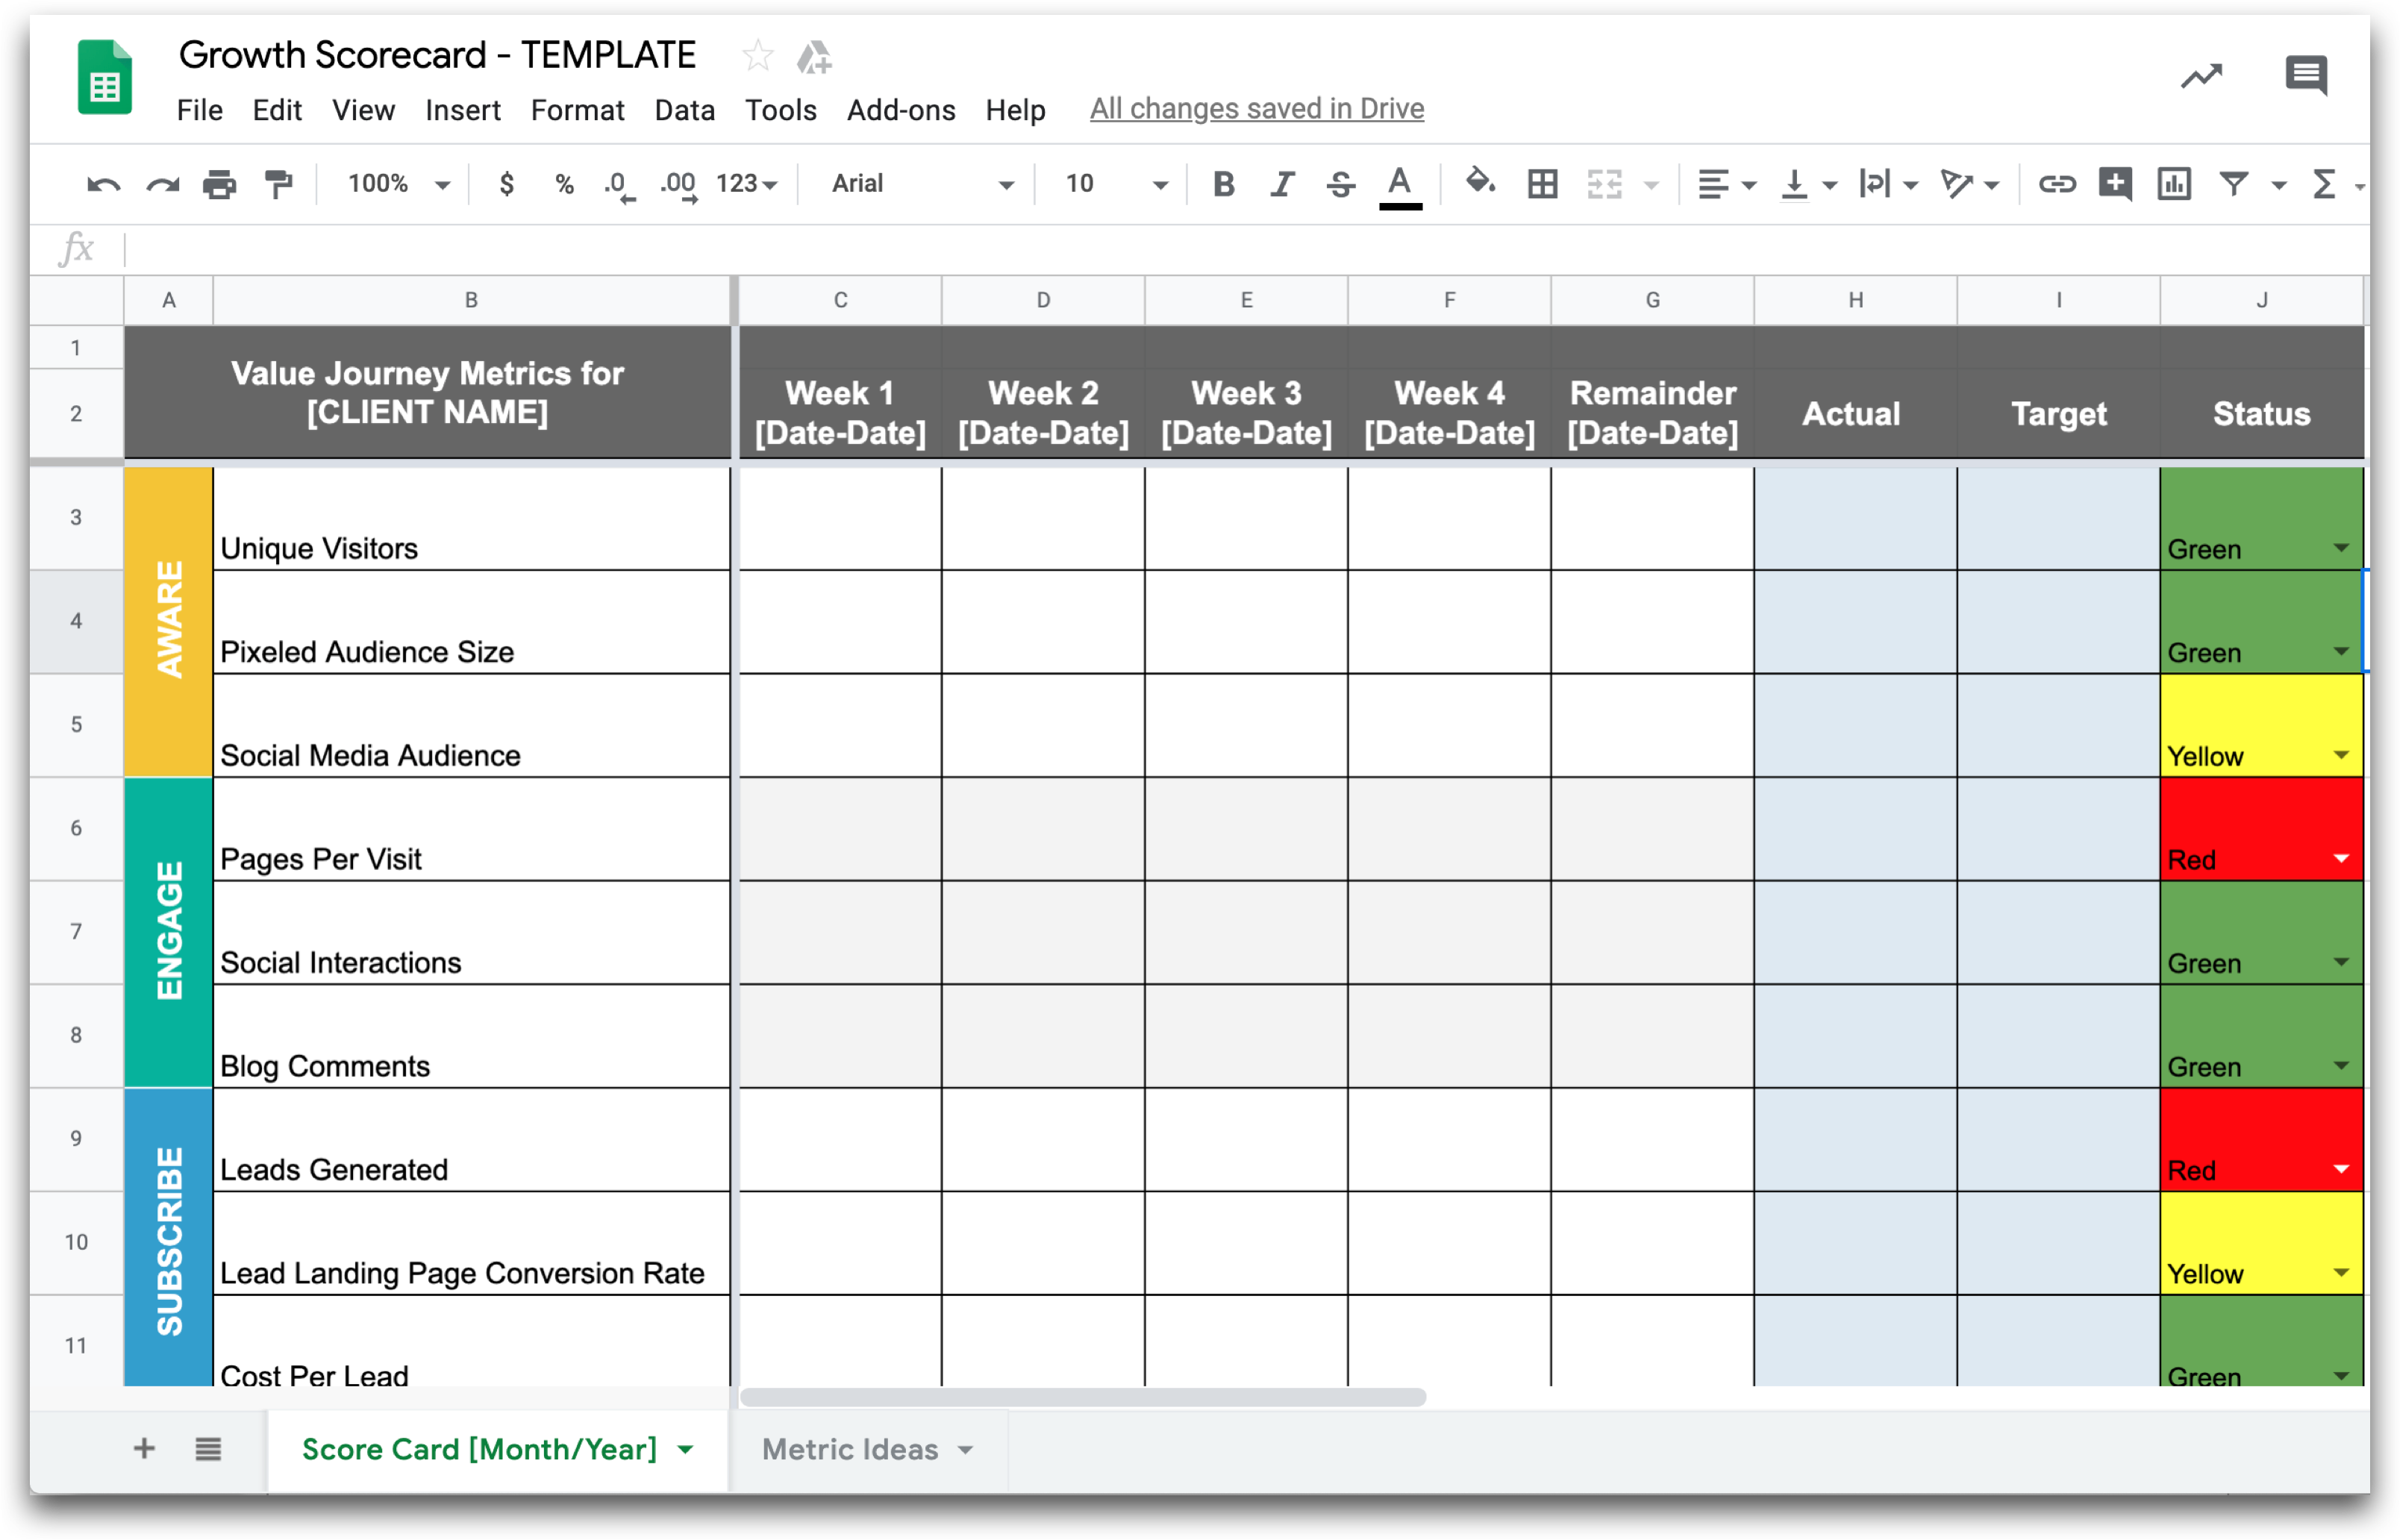
Task: Star the Growth Scorecard document
Action: coord(757,56)
